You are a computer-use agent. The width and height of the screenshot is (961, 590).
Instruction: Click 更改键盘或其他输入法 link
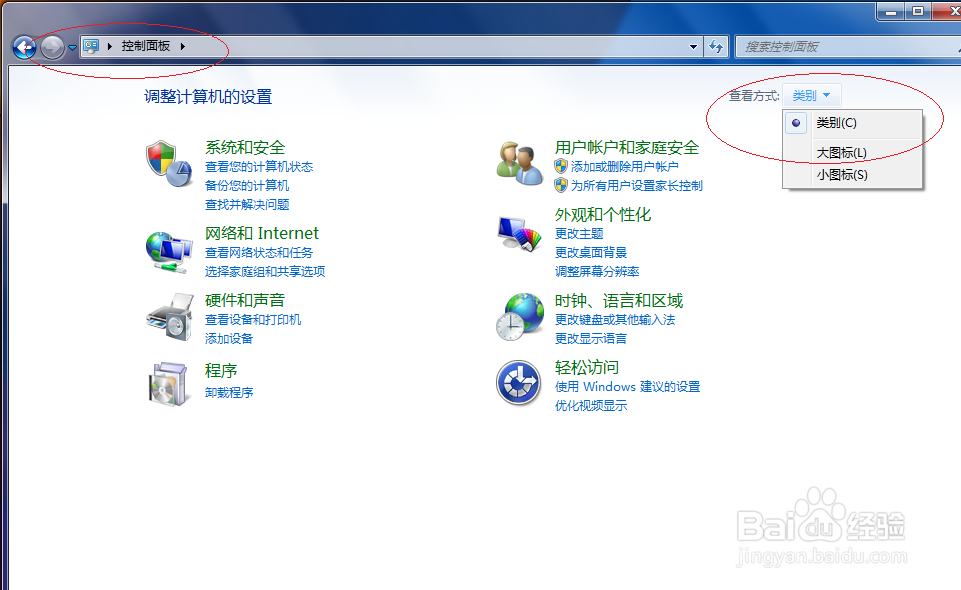[615, 319]
